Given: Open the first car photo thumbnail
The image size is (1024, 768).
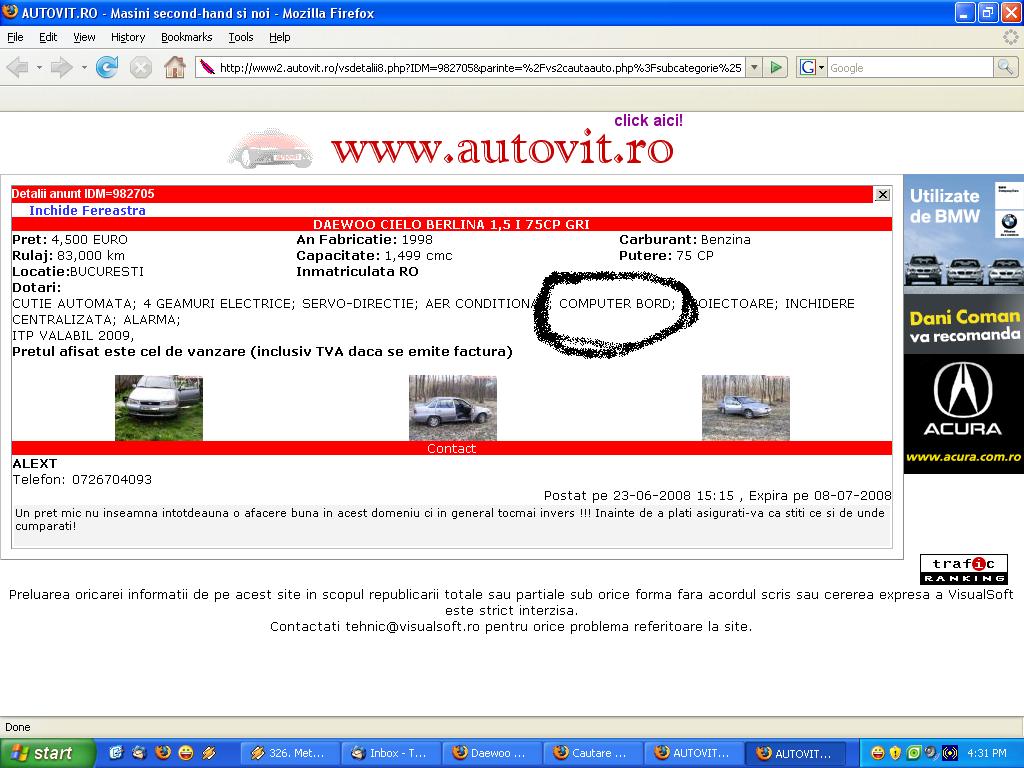Looking at the screenshot, I should (158, 407).
